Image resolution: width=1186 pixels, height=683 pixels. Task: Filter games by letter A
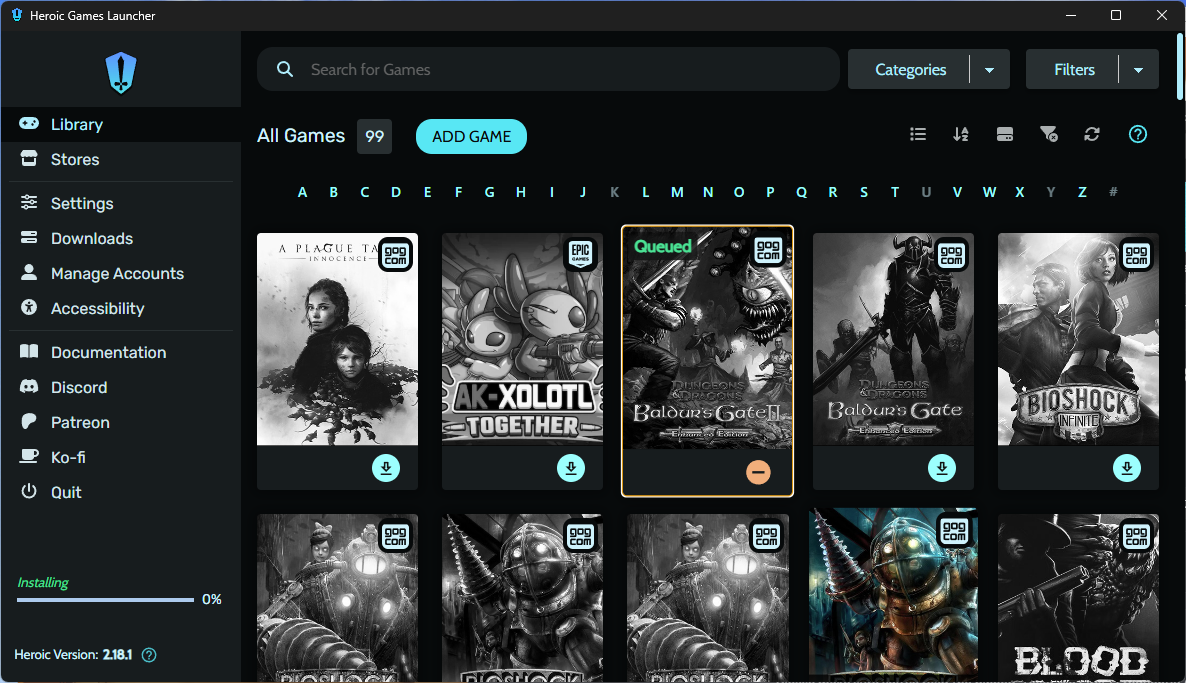pyautogui.click(x=303, y=192)
